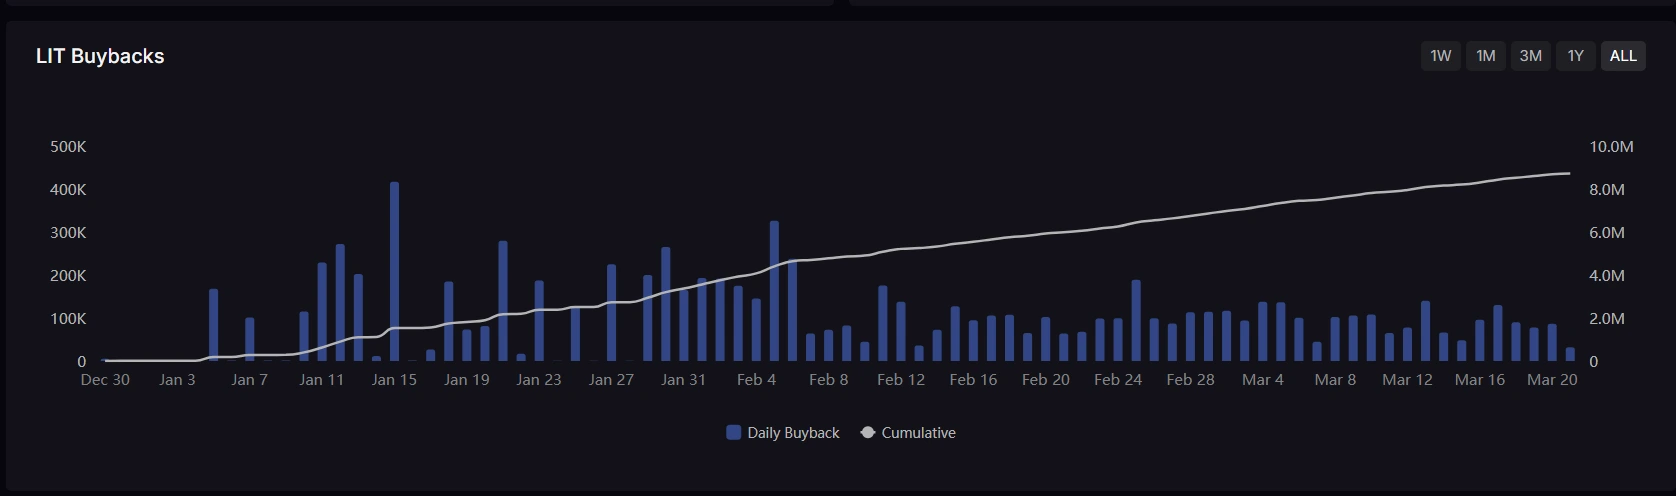
Task: Select the 1W time range
Action: [1440, 56]
